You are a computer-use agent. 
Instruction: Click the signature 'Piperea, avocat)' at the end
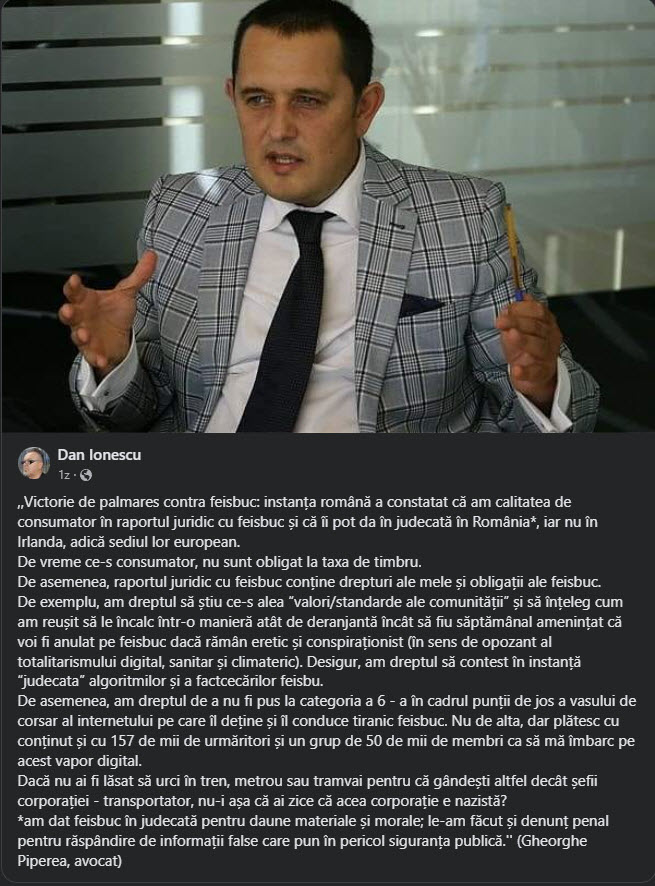pyautogui.click(x=70, y=861)
